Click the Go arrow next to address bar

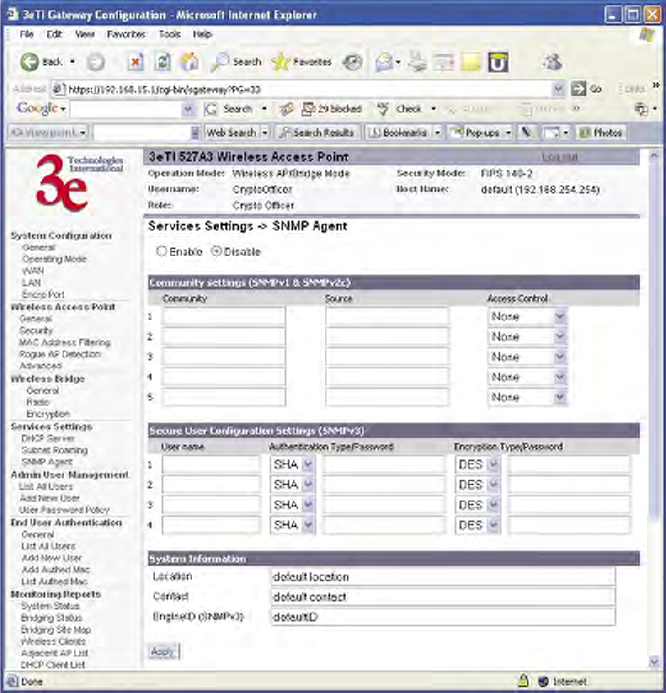(x=578, y=89)
